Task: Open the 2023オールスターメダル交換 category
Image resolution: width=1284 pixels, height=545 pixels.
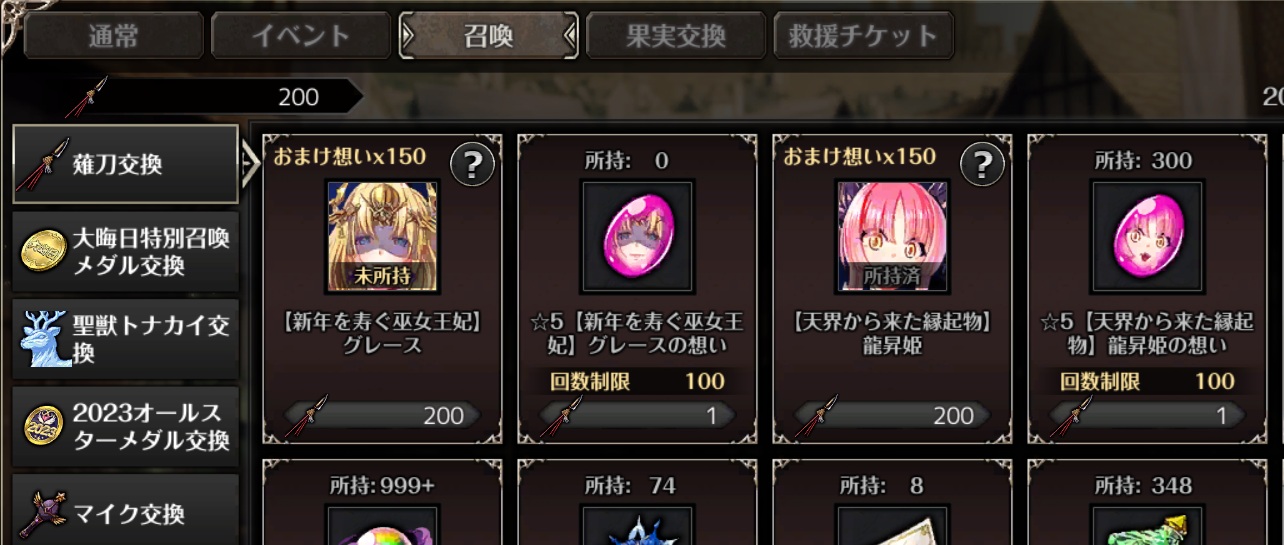Action: point(126,426)
